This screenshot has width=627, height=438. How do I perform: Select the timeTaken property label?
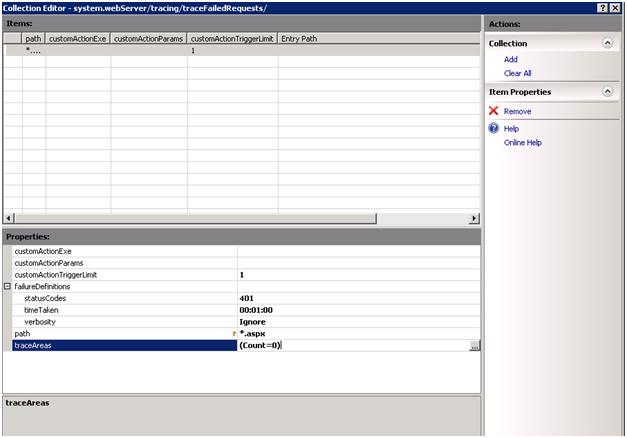[41, 310]
